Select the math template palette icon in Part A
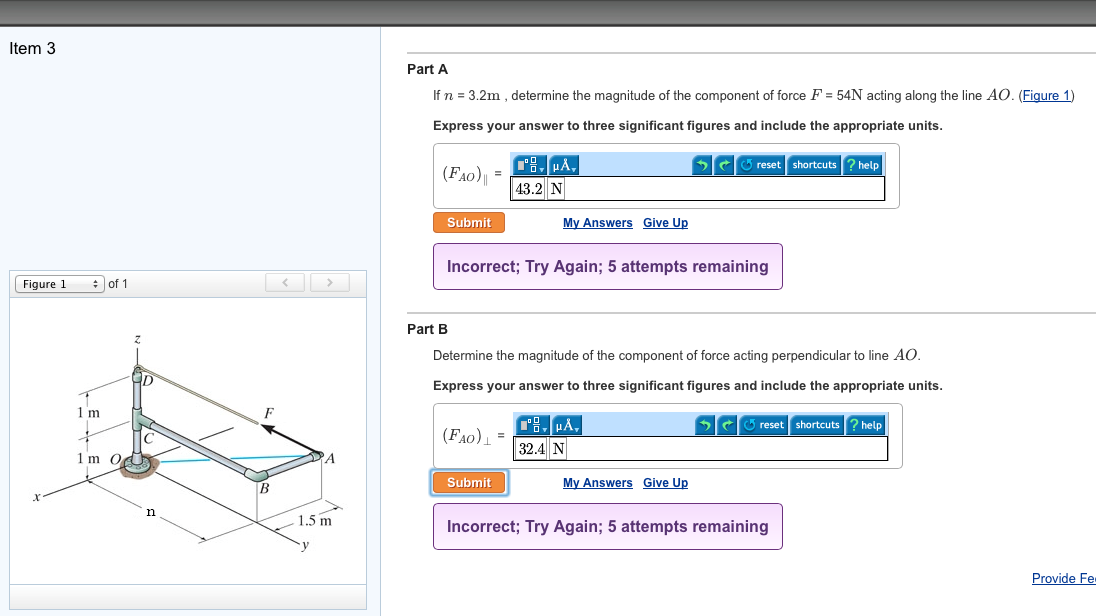Viewport: 1096px width, 616px height. click(x=525, y=164)
